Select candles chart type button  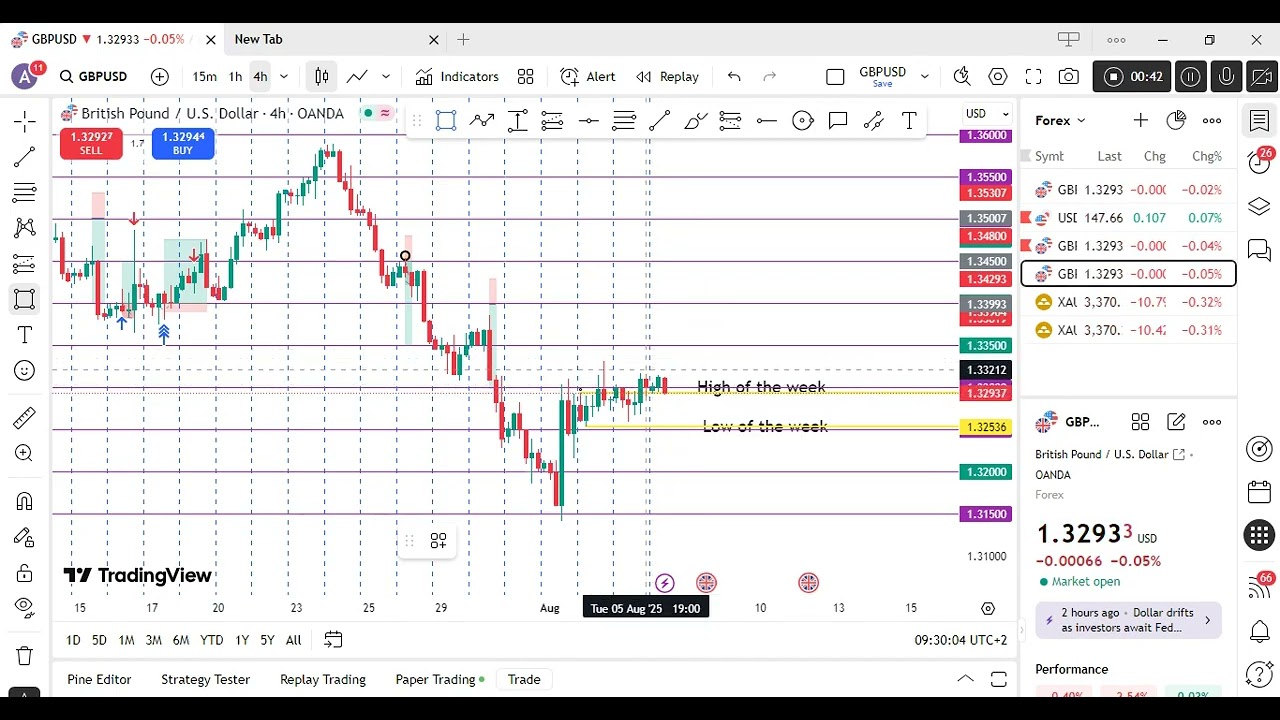(x=321, y=77)
